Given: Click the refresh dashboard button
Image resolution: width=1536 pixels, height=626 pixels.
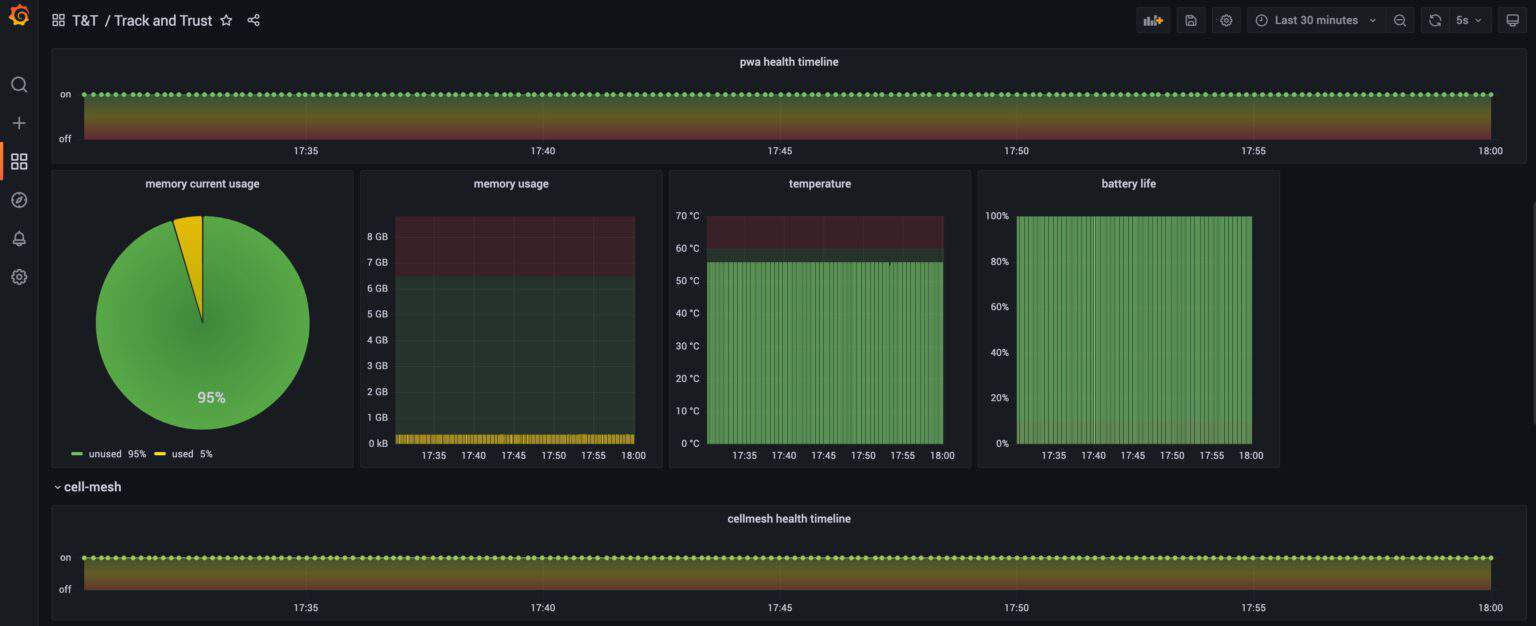Looking at the screenshot, I should (1435, 20).
